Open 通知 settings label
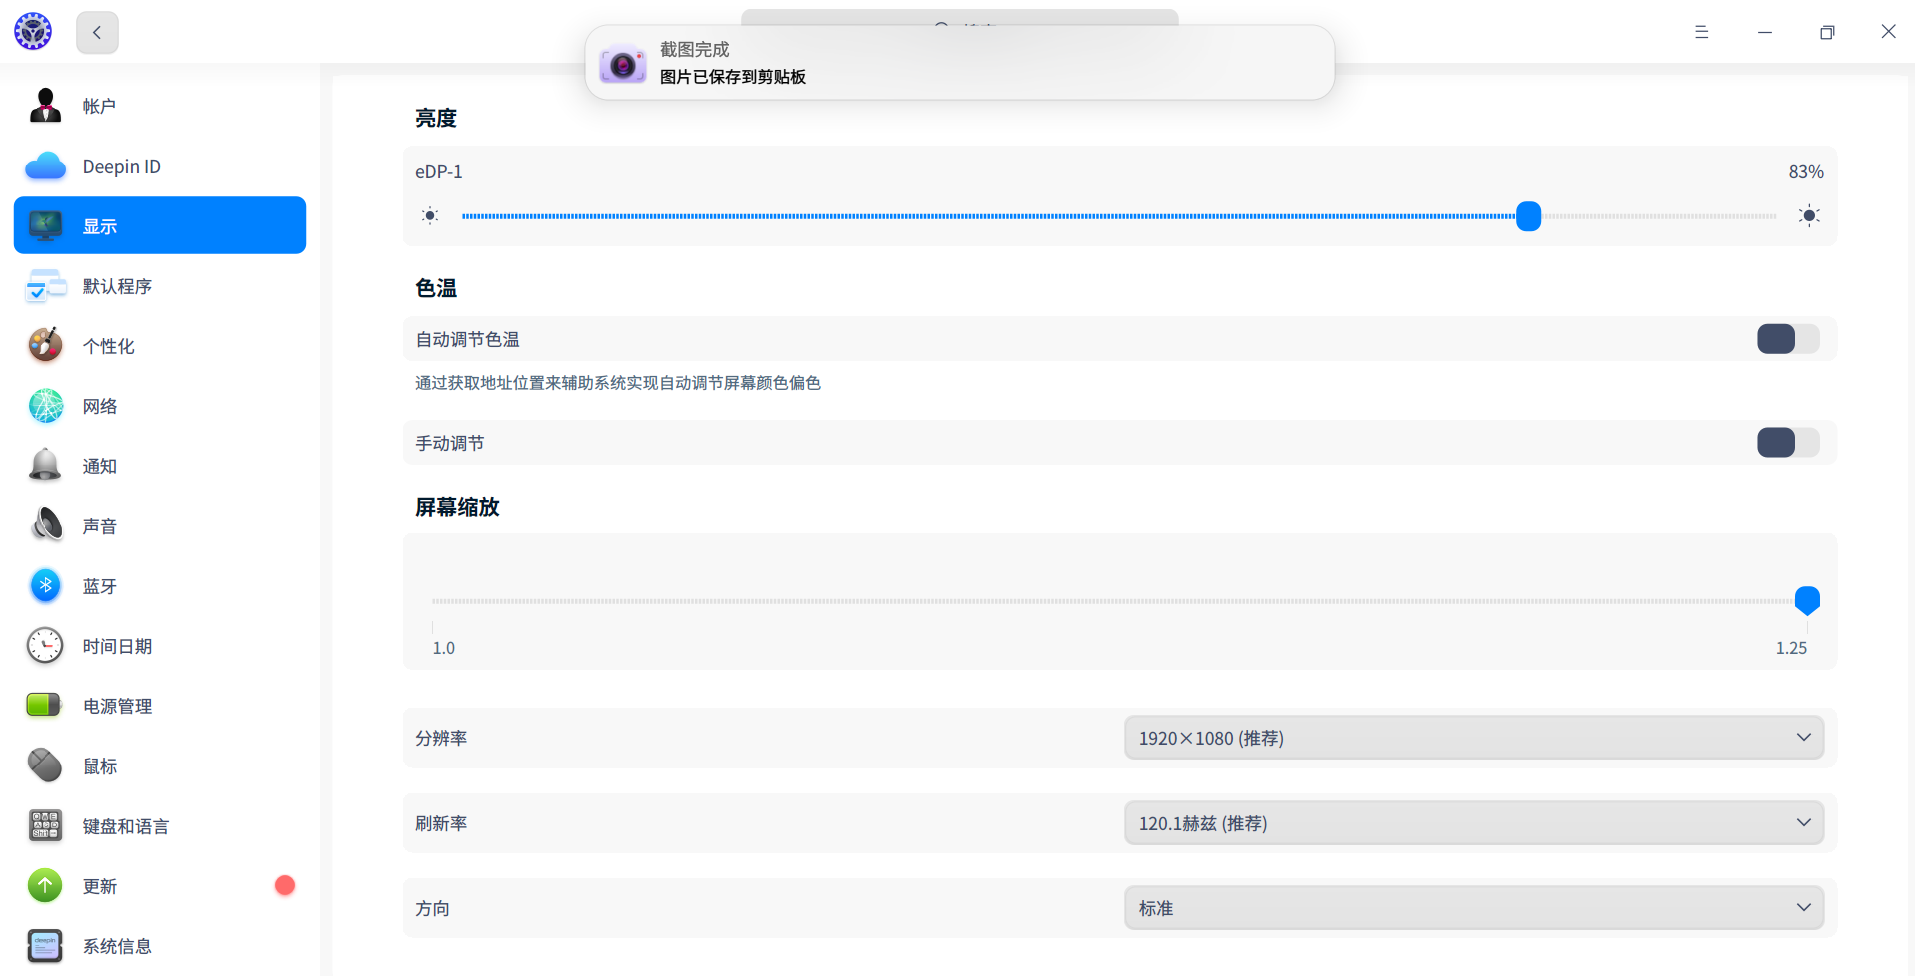The width and height of the screenshot is (1915, 976). tap(100, 466)
